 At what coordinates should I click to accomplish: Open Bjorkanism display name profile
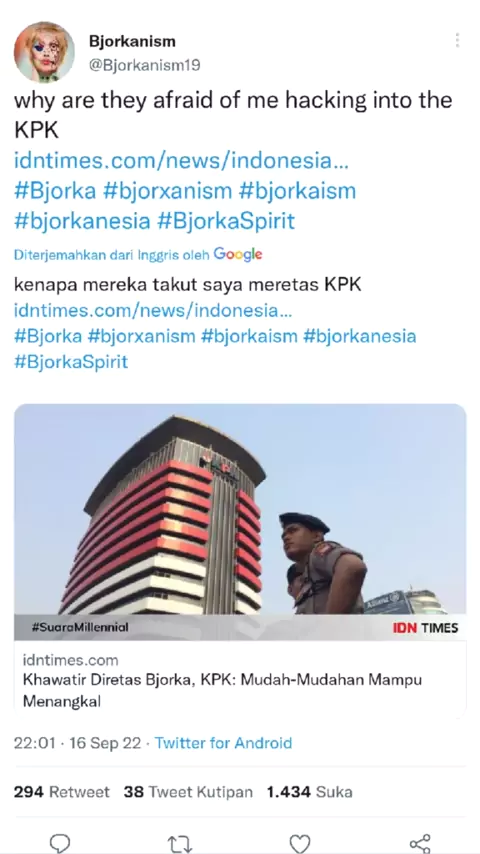click(x=132, y=41)
